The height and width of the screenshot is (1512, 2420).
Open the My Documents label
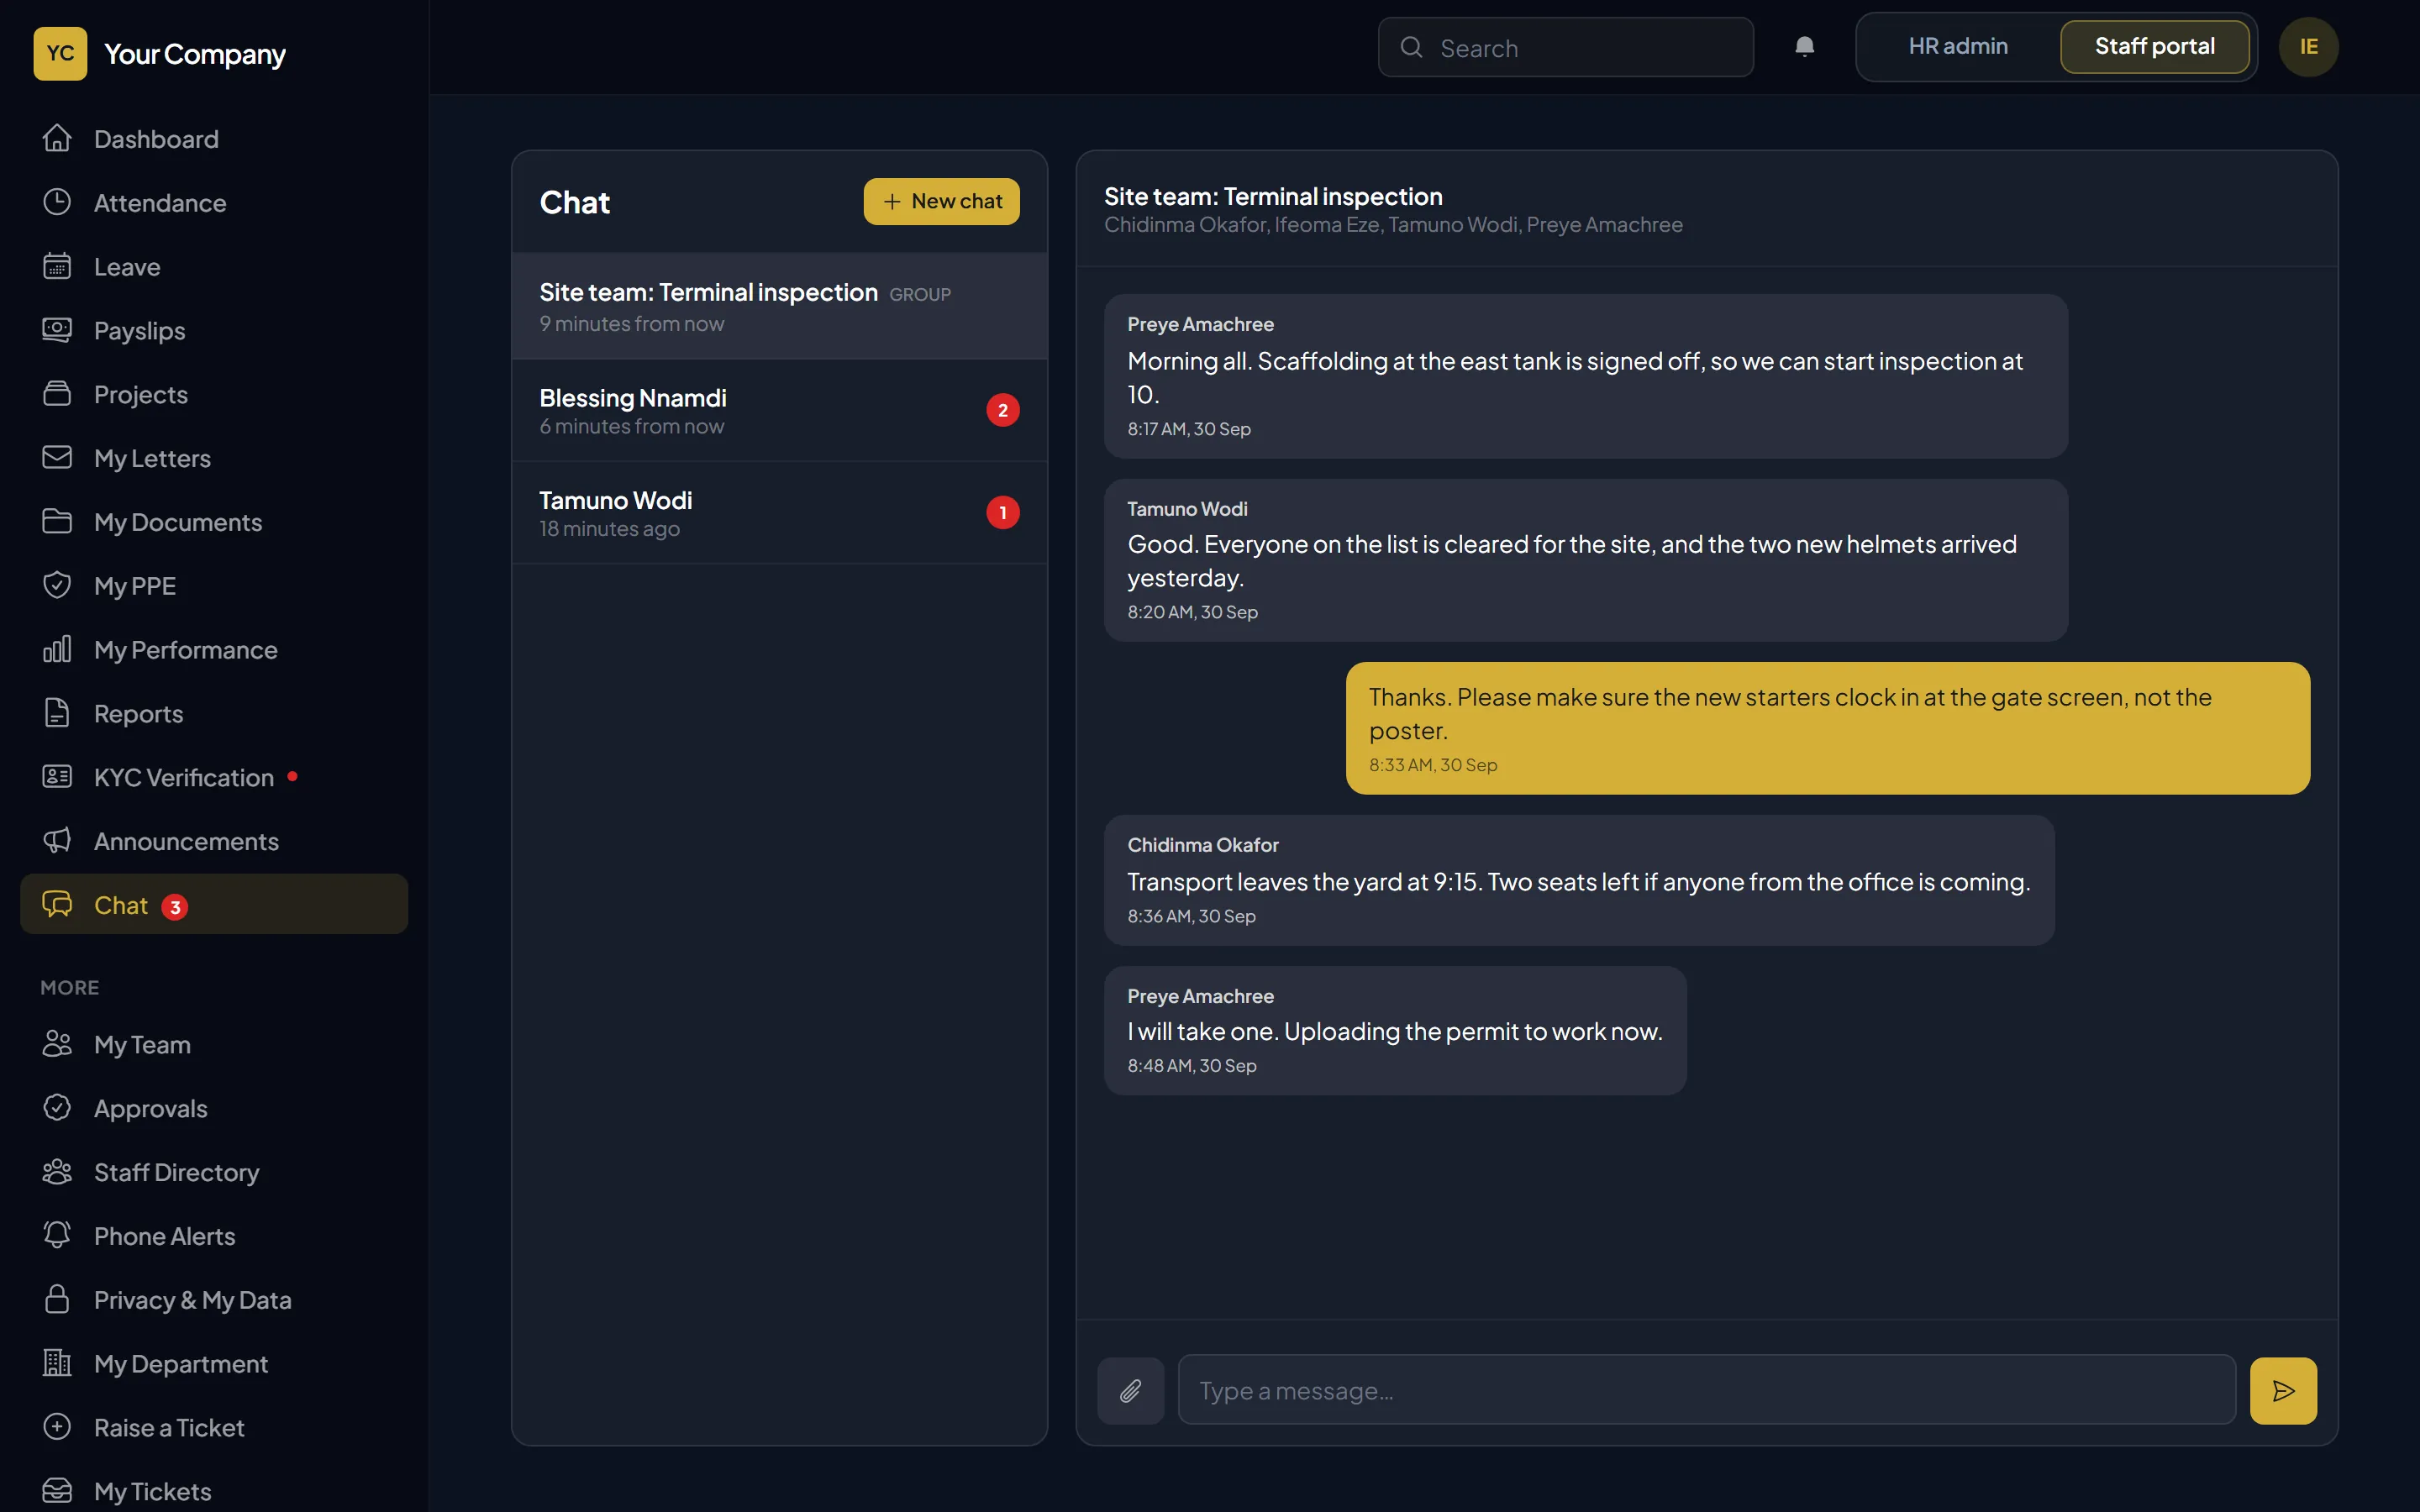(178, 522)
